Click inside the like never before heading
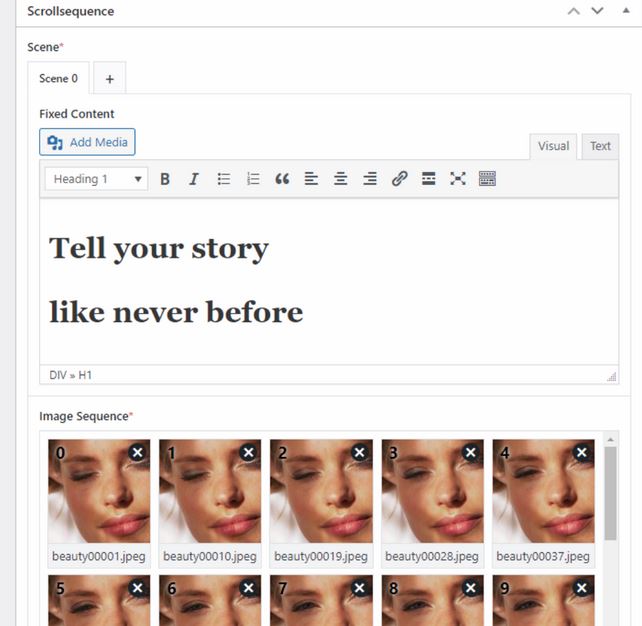Image resolution: width=642 pixels, height=626 pixels. point(176,312)
